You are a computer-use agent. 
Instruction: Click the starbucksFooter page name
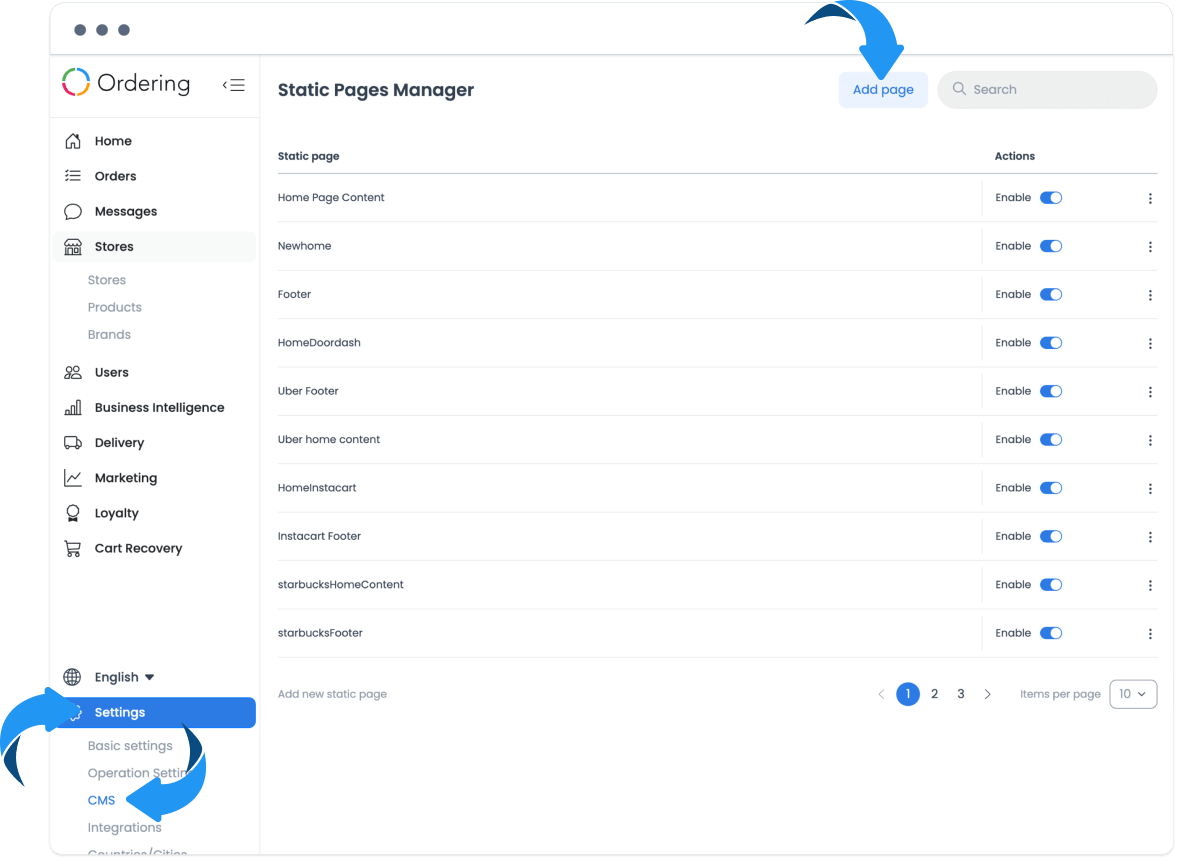coord(321,633)
